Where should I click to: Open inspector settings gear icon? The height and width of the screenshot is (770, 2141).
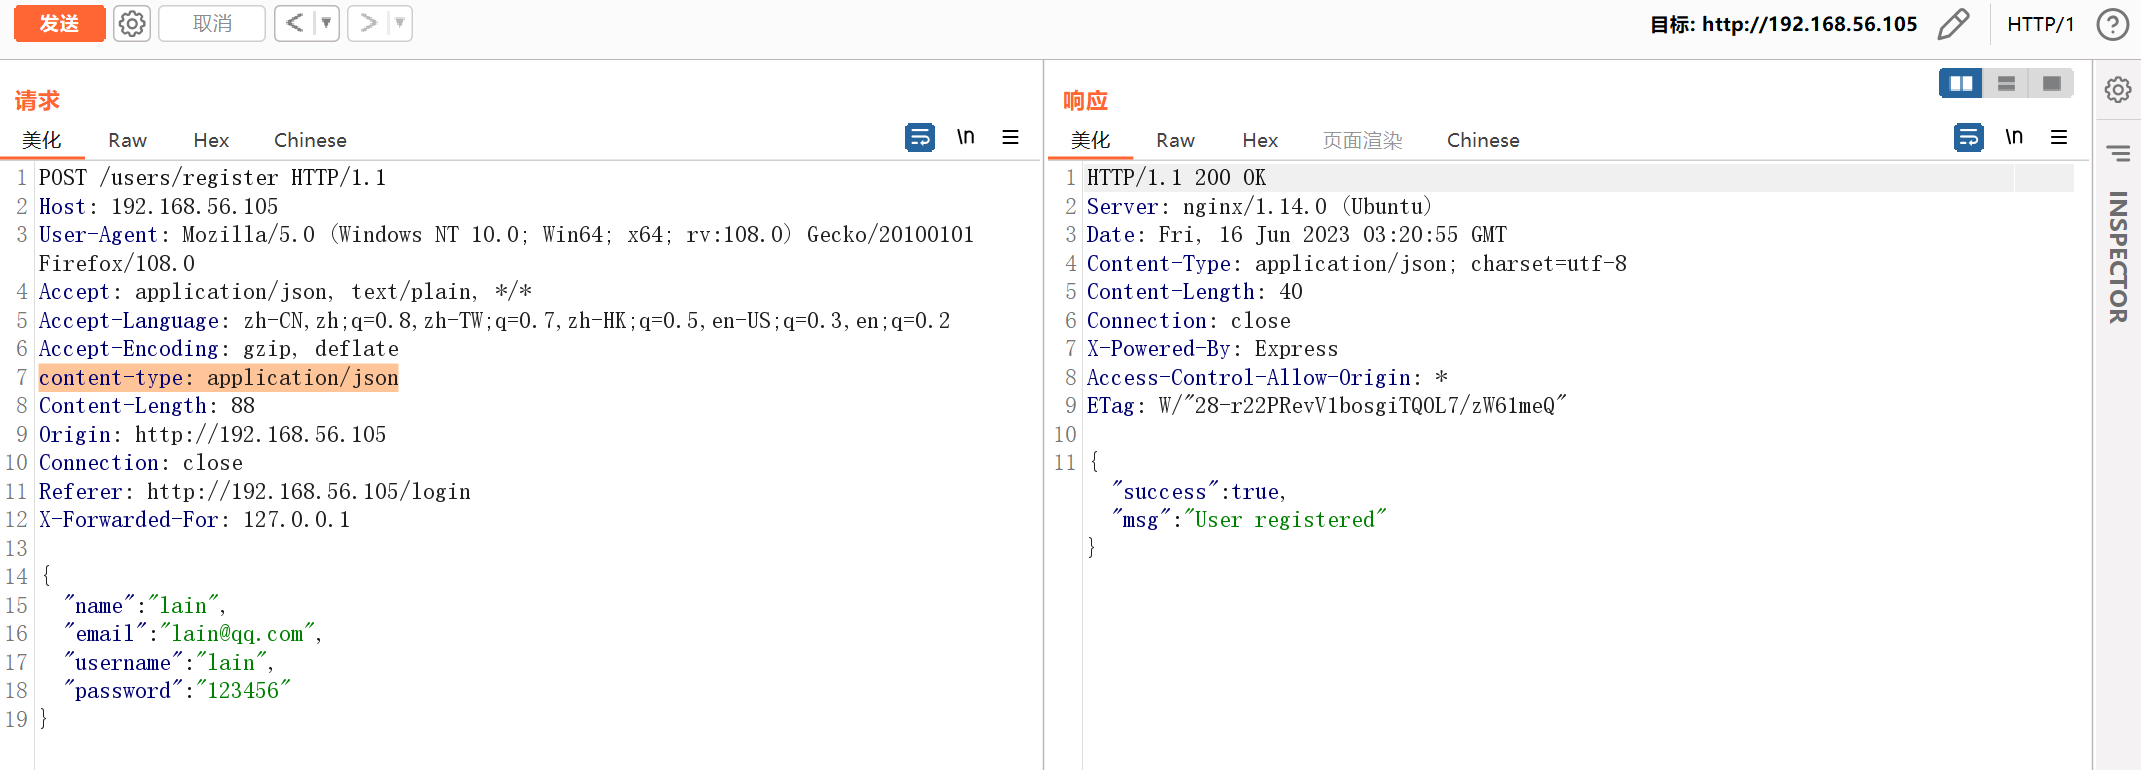pos(2117,90)
